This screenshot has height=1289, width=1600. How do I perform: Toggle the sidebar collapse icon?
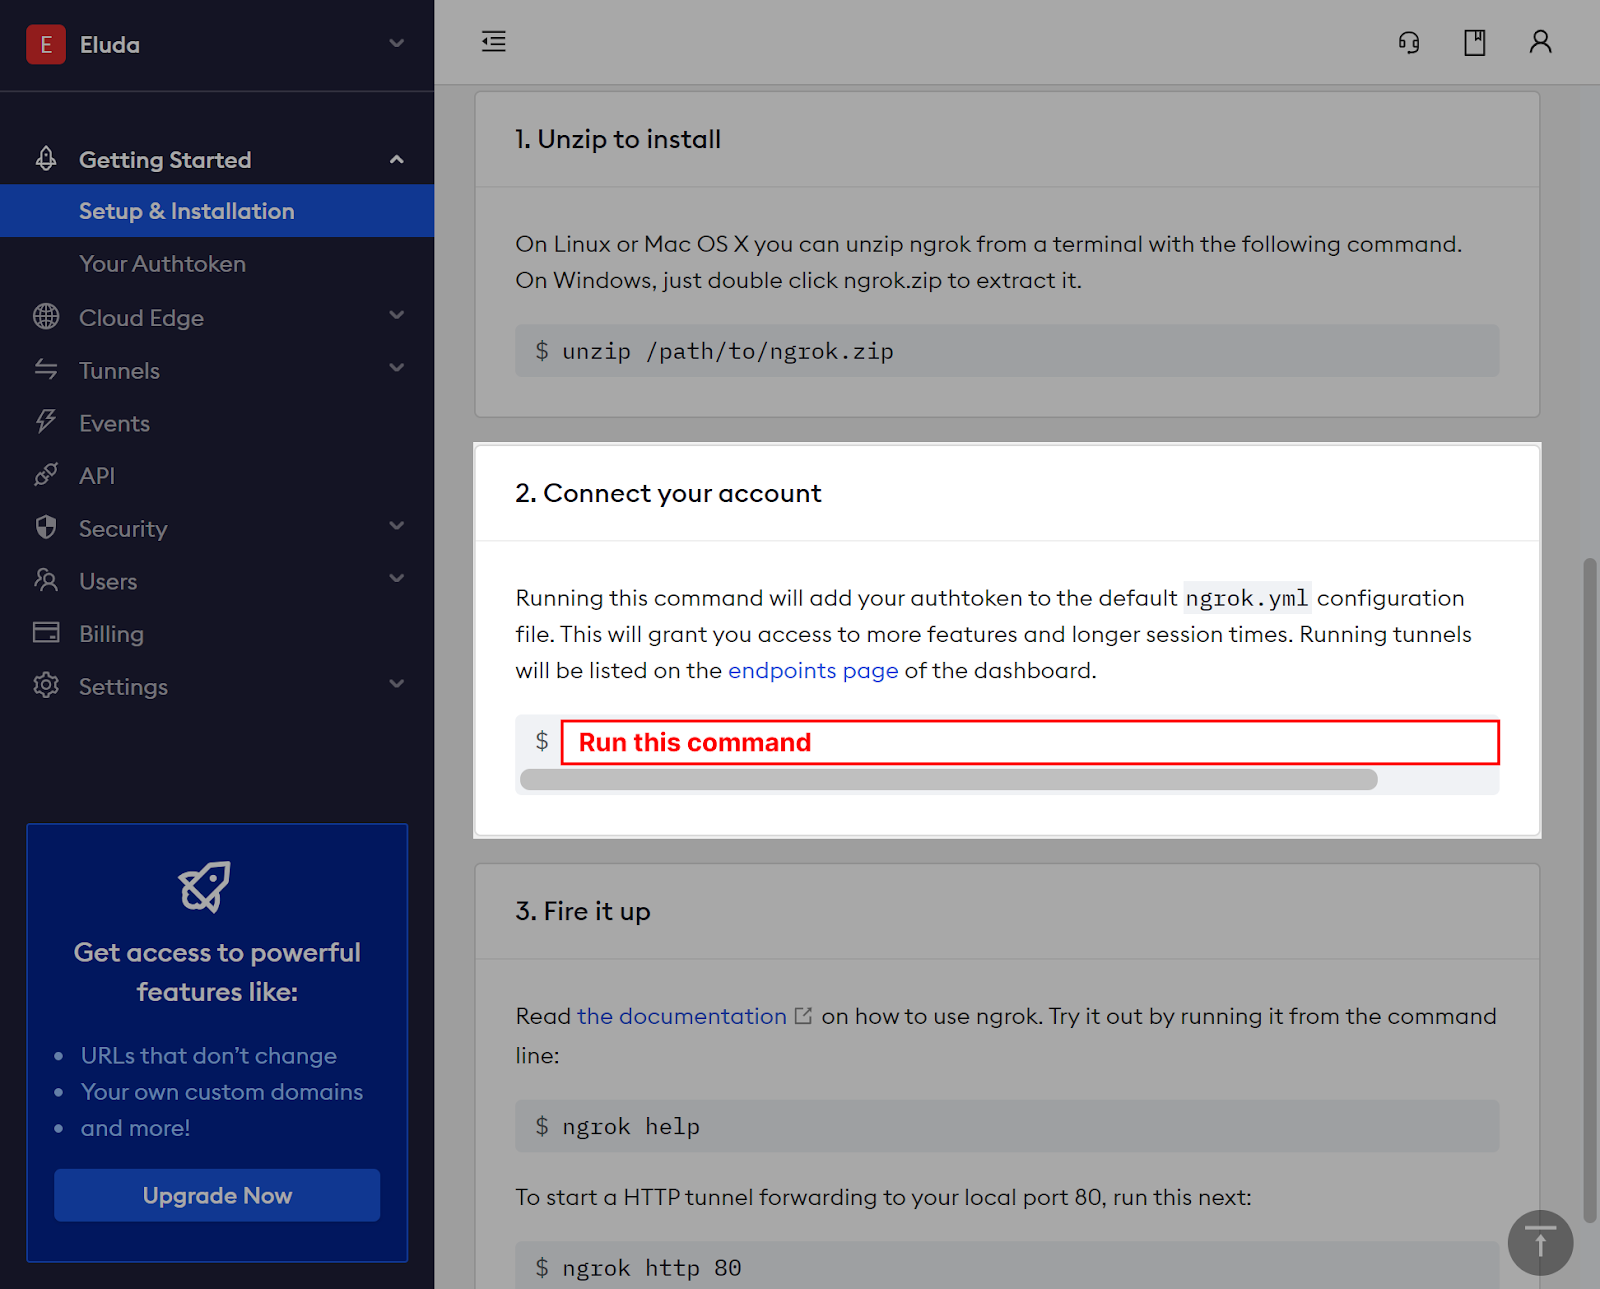494,41
